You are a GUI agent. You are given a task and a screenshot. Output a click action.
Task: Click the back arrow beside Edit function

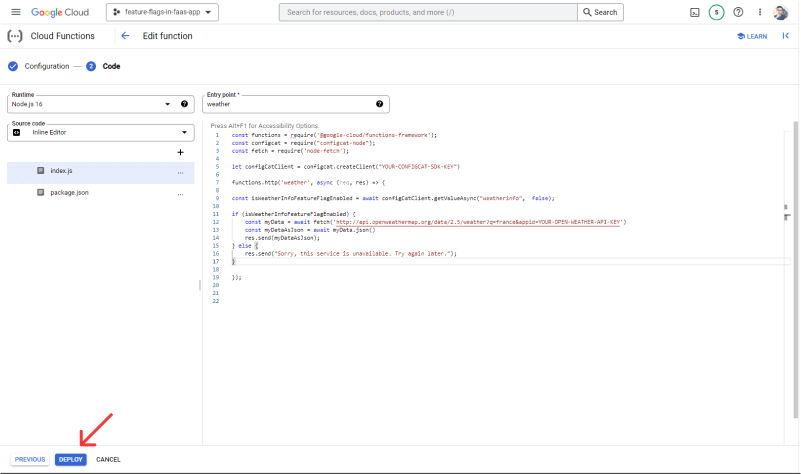point(125,36)
